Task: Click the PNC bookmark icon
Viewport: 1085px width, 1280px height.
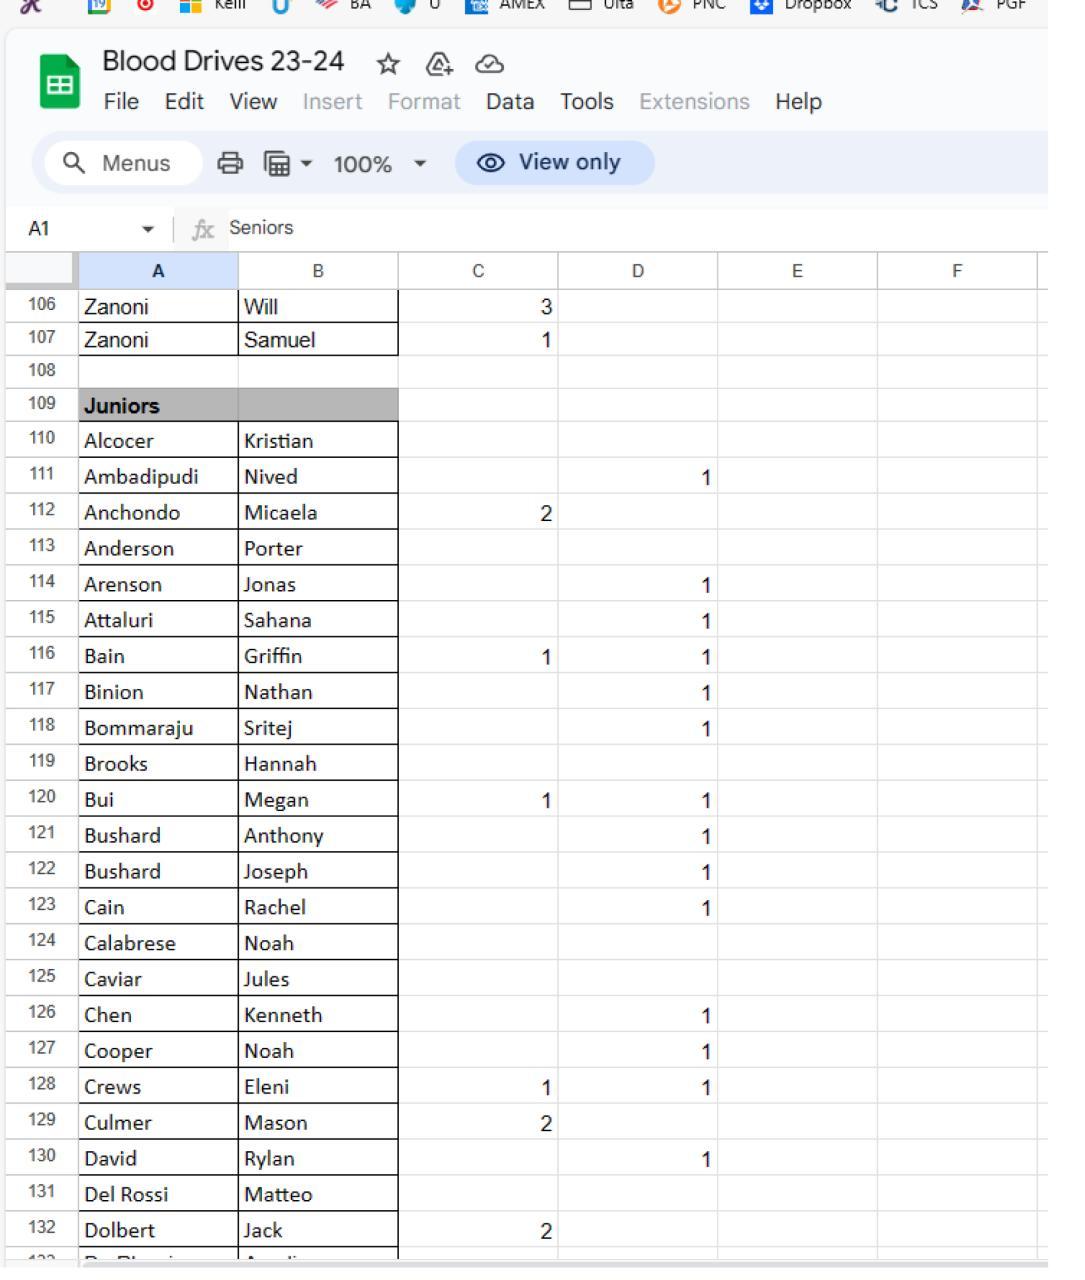Action: [669, 5]
